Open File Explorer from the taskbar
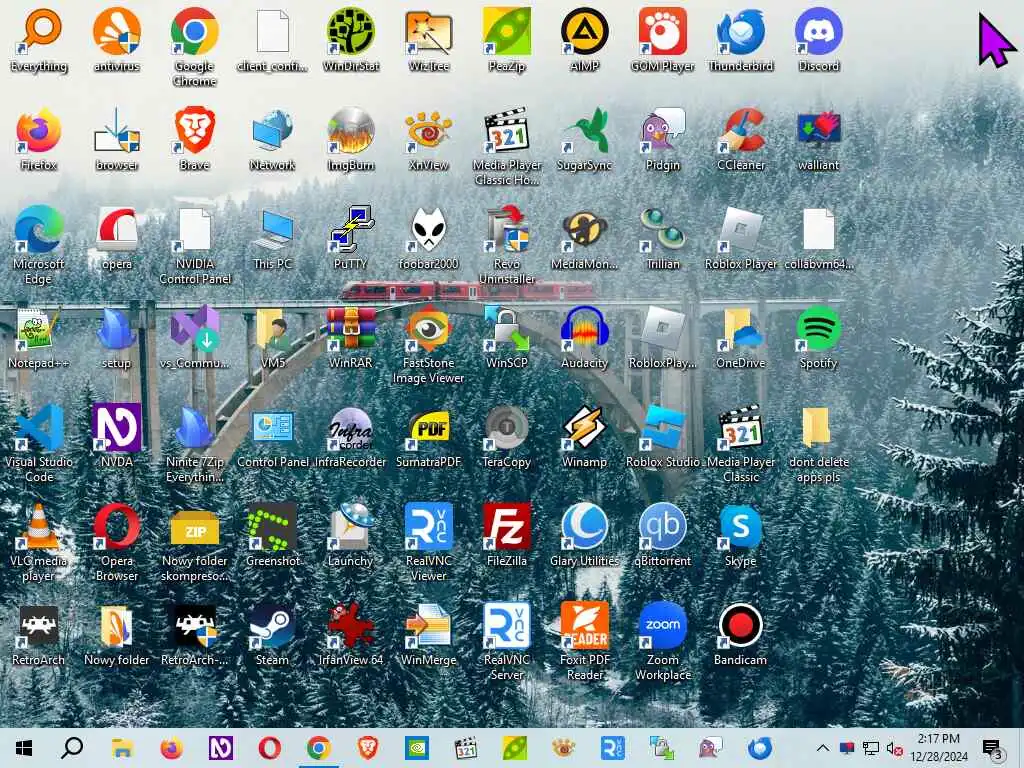The width and height of the screenshot is (1024, 768). pos(122,748)
